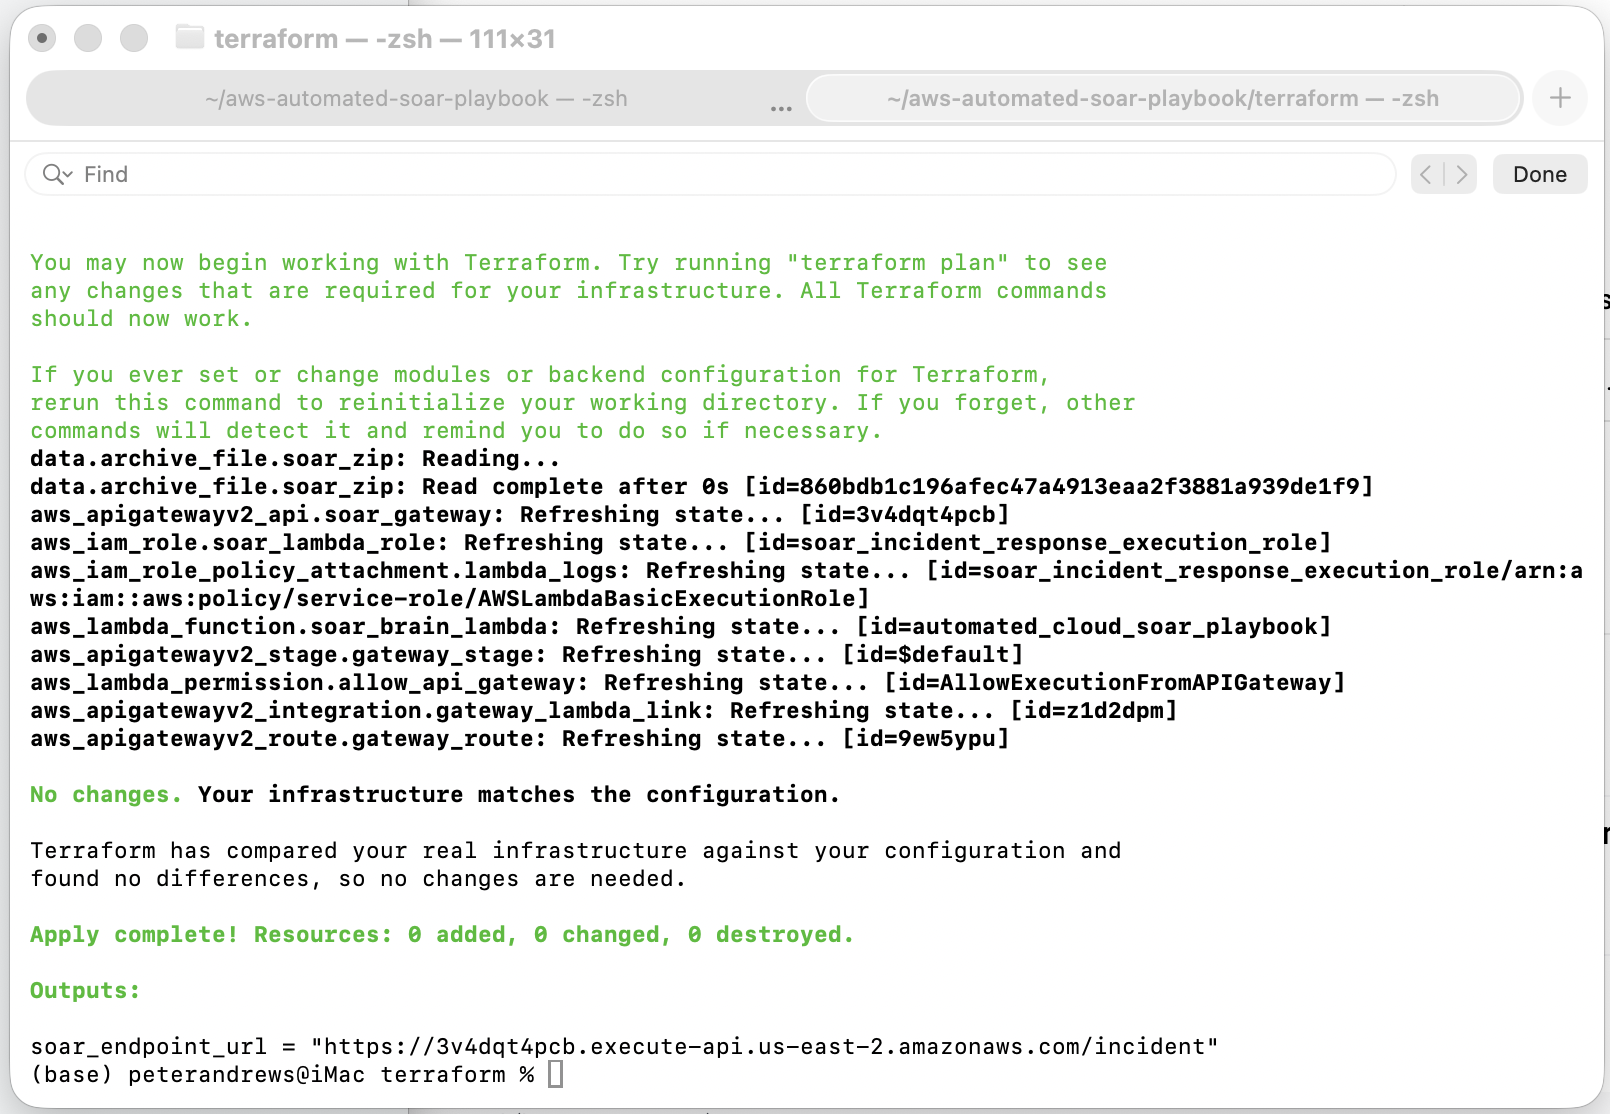Click the aws_iam_role_policy_attachment.lambda_logs line

(x=807, y=585)
